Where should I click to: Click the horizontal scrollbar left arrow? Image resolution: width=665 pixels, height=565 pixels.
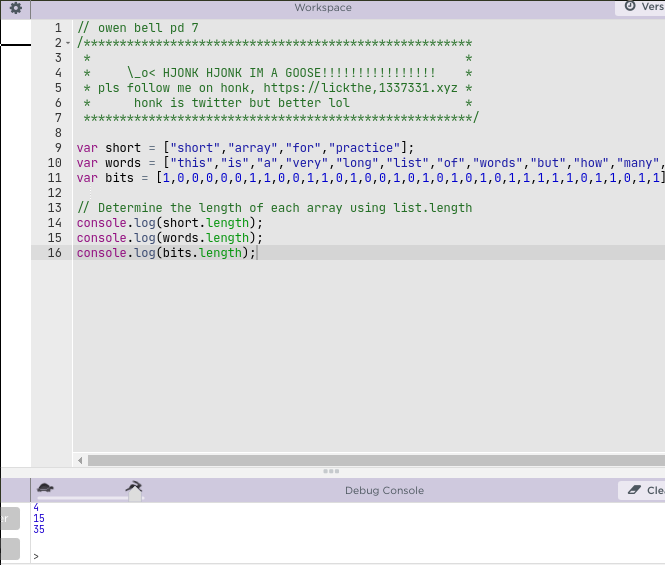(x=80, y=461)
